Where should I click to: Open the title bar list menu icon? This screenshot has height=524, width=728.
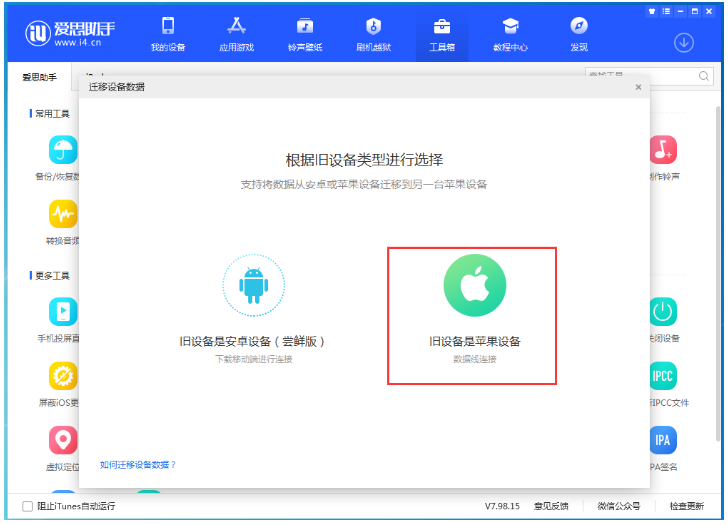(666, 12)
